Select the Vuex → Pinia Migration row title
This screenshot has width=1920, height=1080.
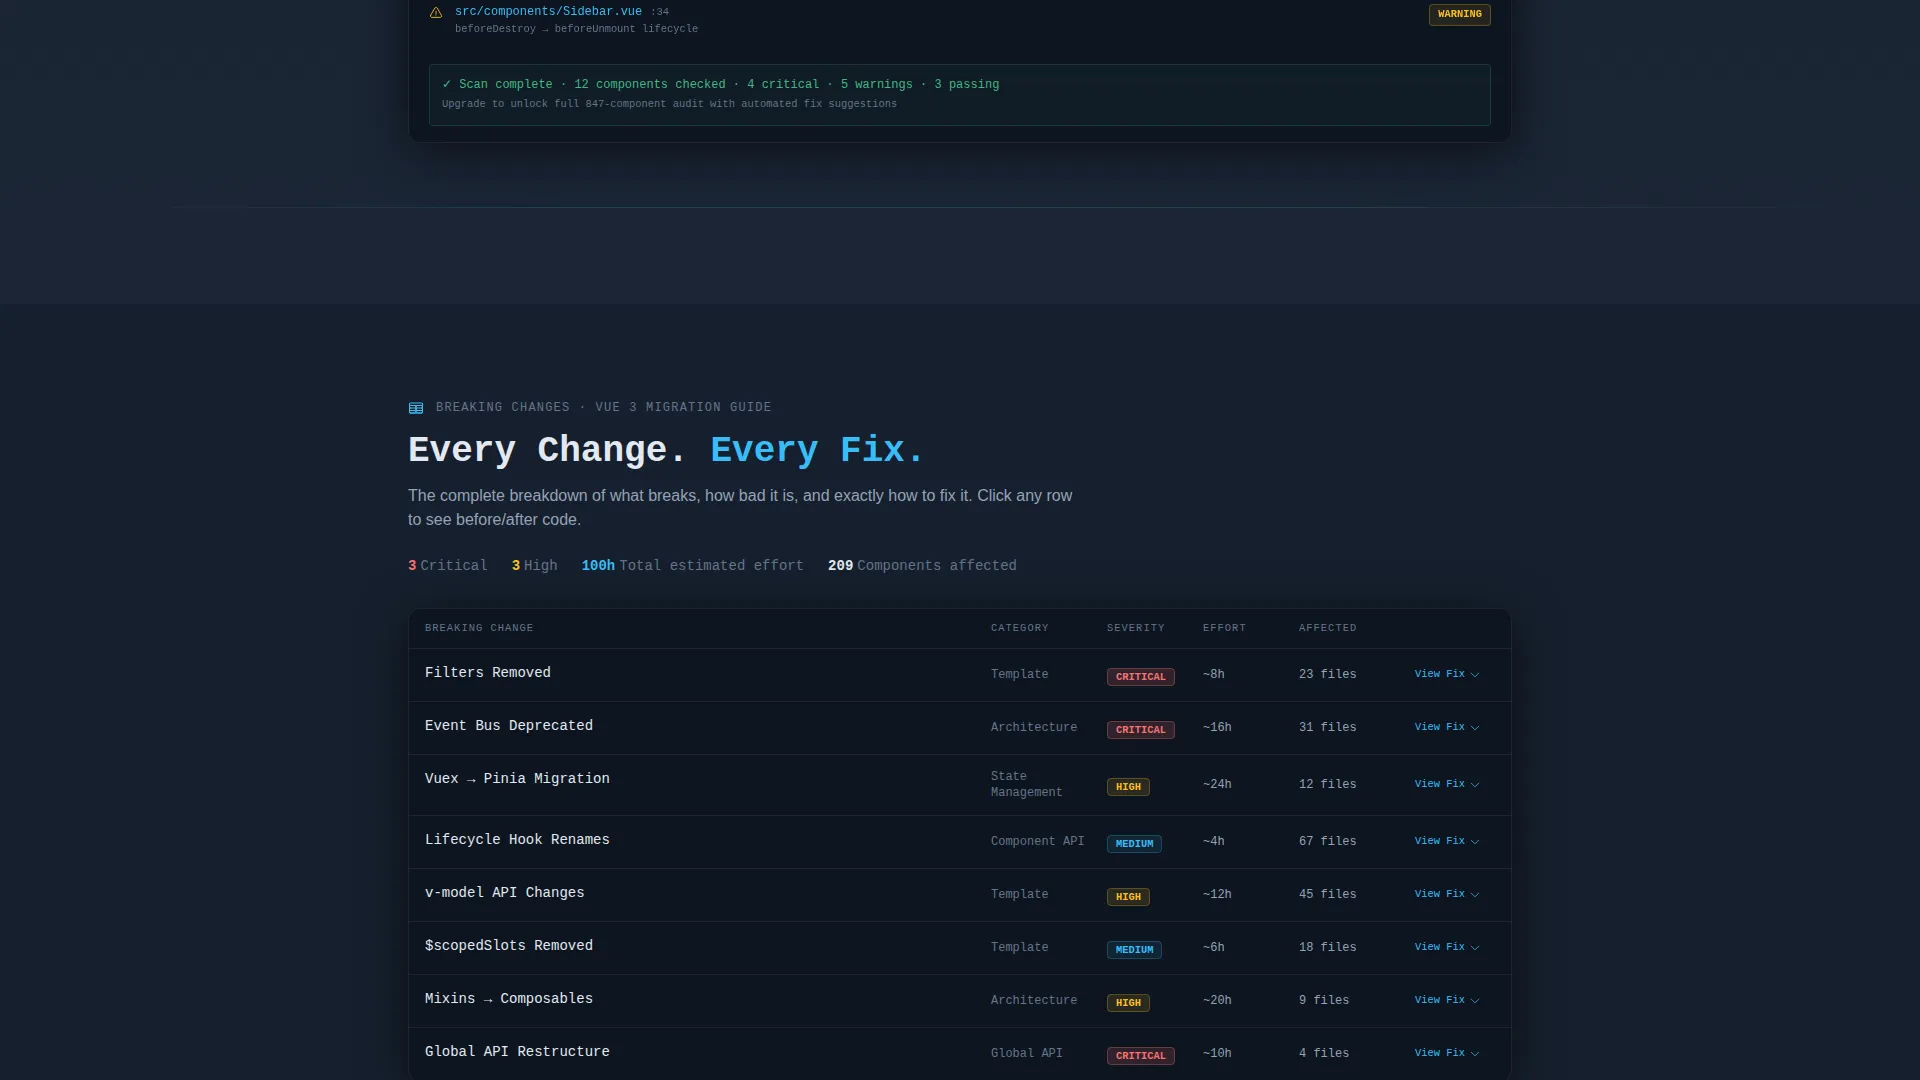[x=517, y=779]
